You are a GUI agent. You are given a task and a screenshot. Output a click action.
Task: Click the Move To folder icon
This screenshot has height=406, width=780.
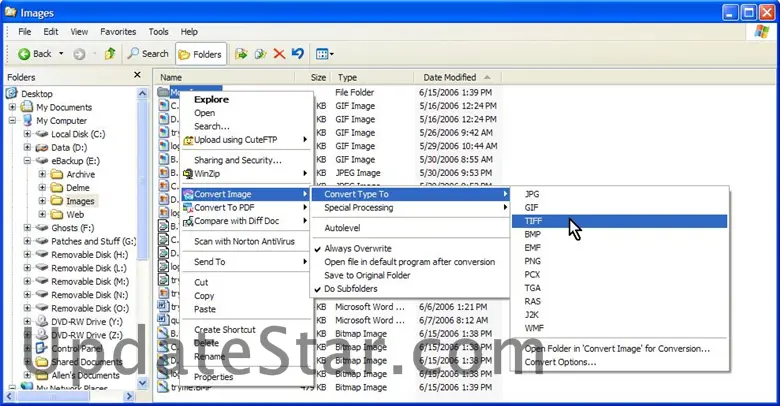click(x=241, y=54)
